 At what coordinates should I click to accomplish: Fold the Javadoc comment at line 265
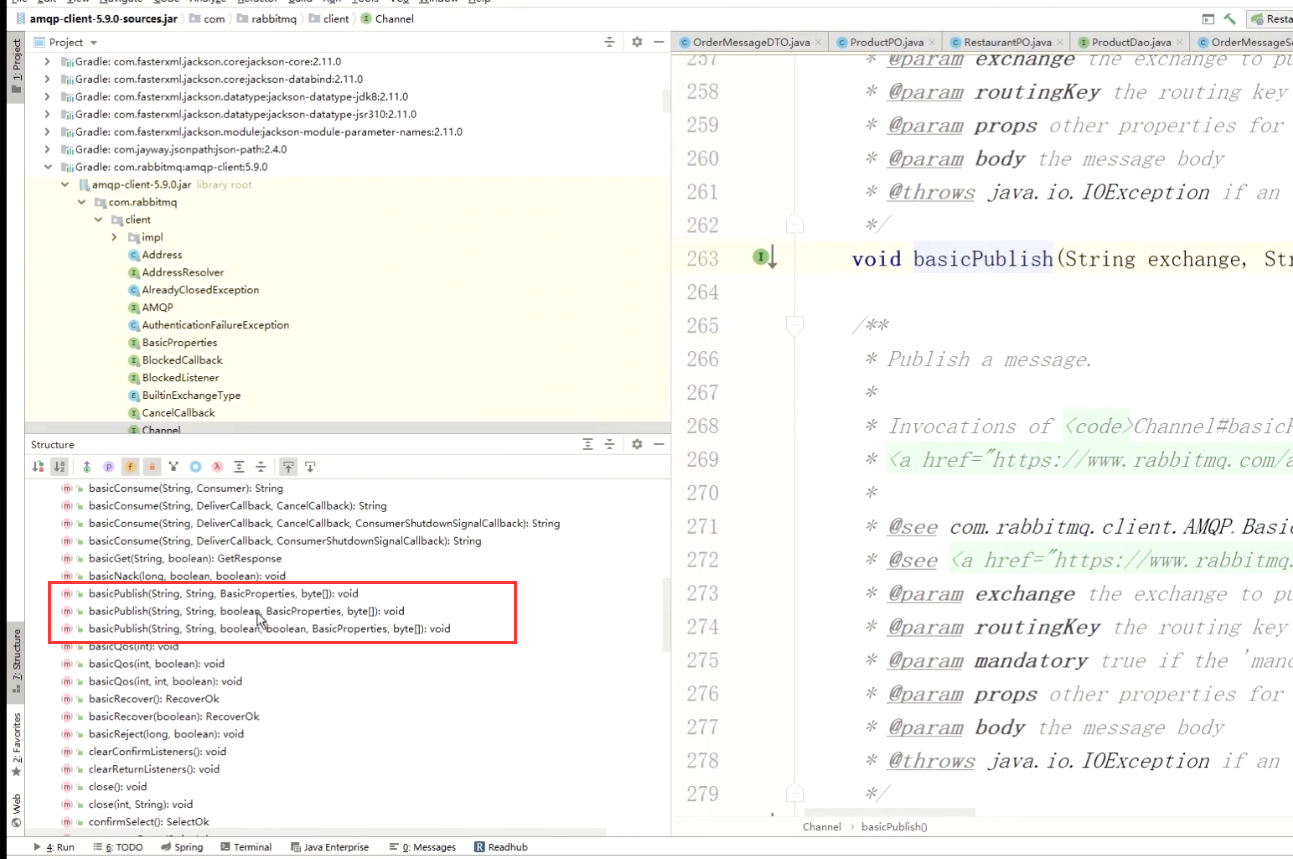(795, 325)
